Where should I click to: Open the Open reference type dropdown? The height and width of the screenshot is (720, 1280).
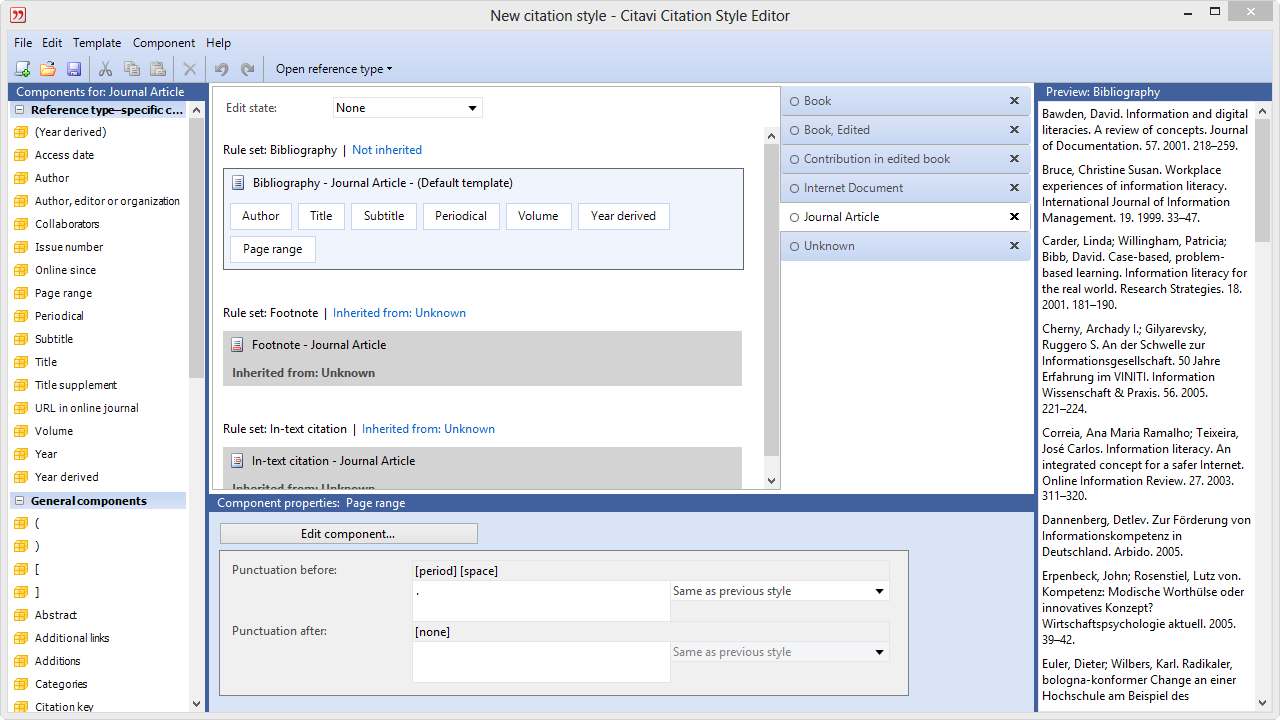334,69
